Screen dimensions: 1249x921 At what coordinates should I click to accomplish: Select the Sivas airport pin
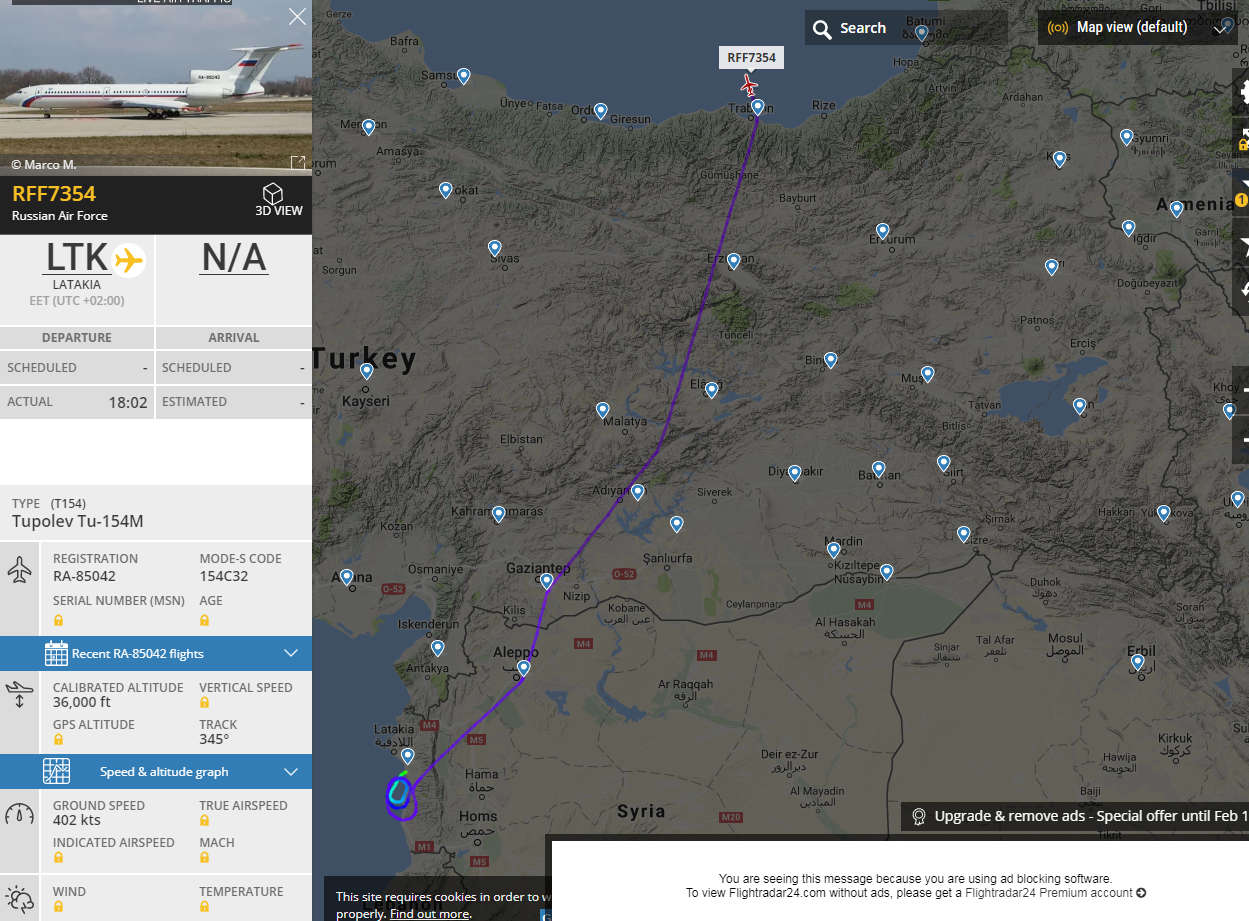pyautogui.click(x=494, y=247)
